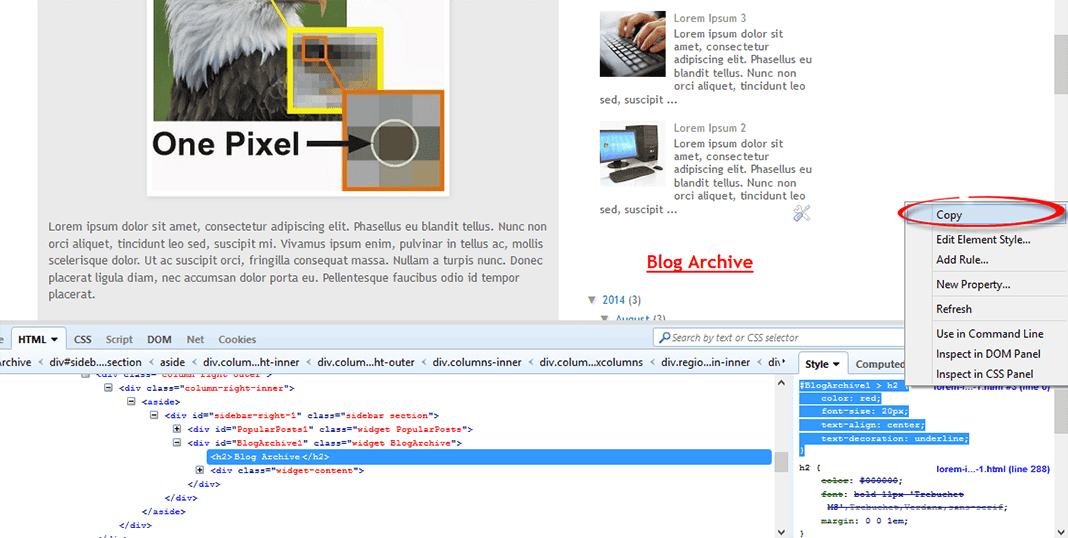Click the #BlogArchive1 > h2 selector
Screen dimensions: 1068x538
(x=849, y=385)
